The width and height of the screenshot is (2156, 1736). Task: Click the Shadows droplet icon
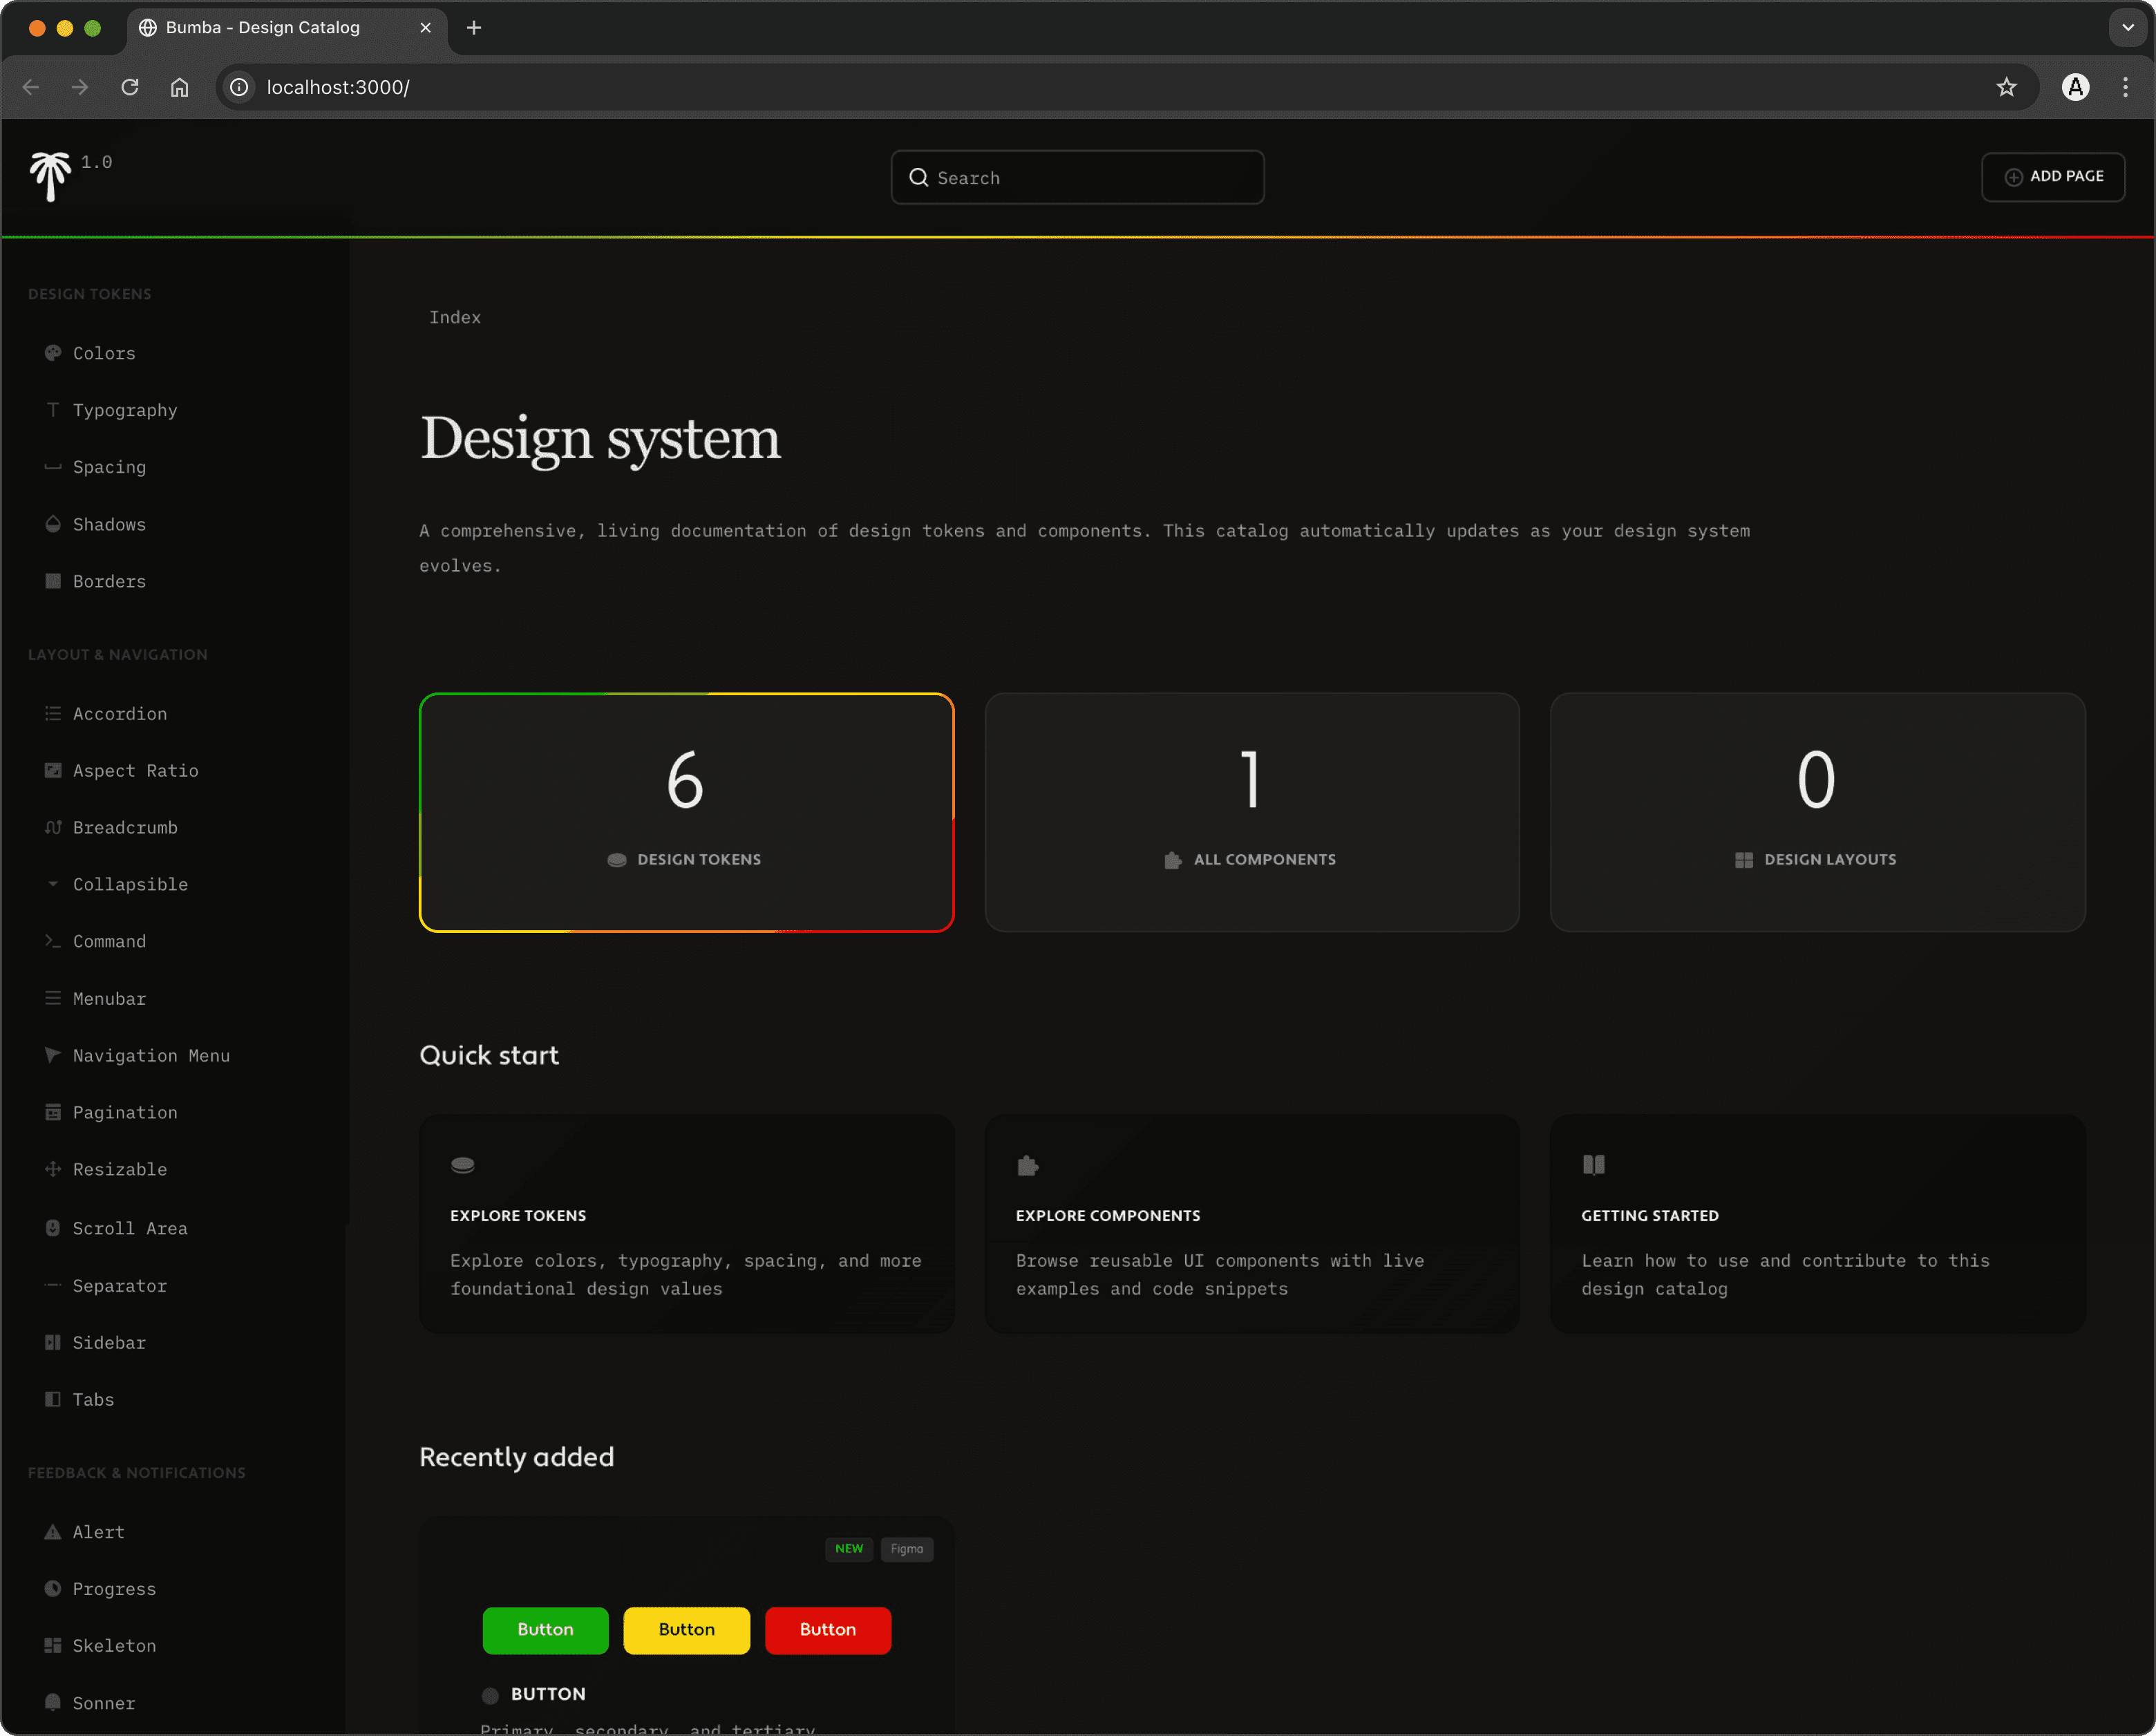[53, 524]
